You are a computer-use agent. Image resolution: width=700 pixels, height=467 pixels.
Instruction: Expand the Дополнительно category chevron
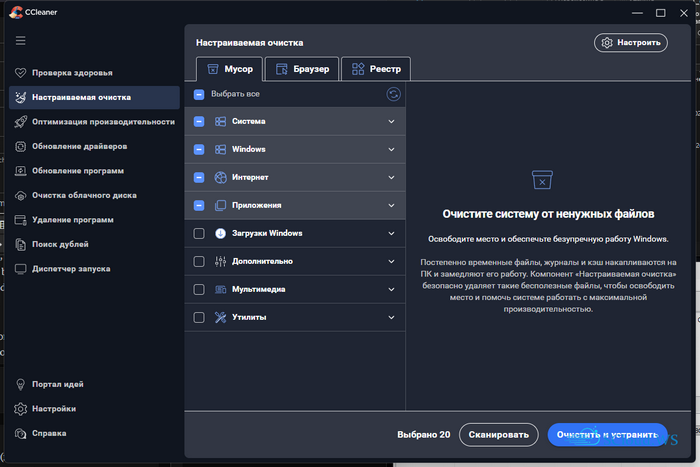click(392, 261)
